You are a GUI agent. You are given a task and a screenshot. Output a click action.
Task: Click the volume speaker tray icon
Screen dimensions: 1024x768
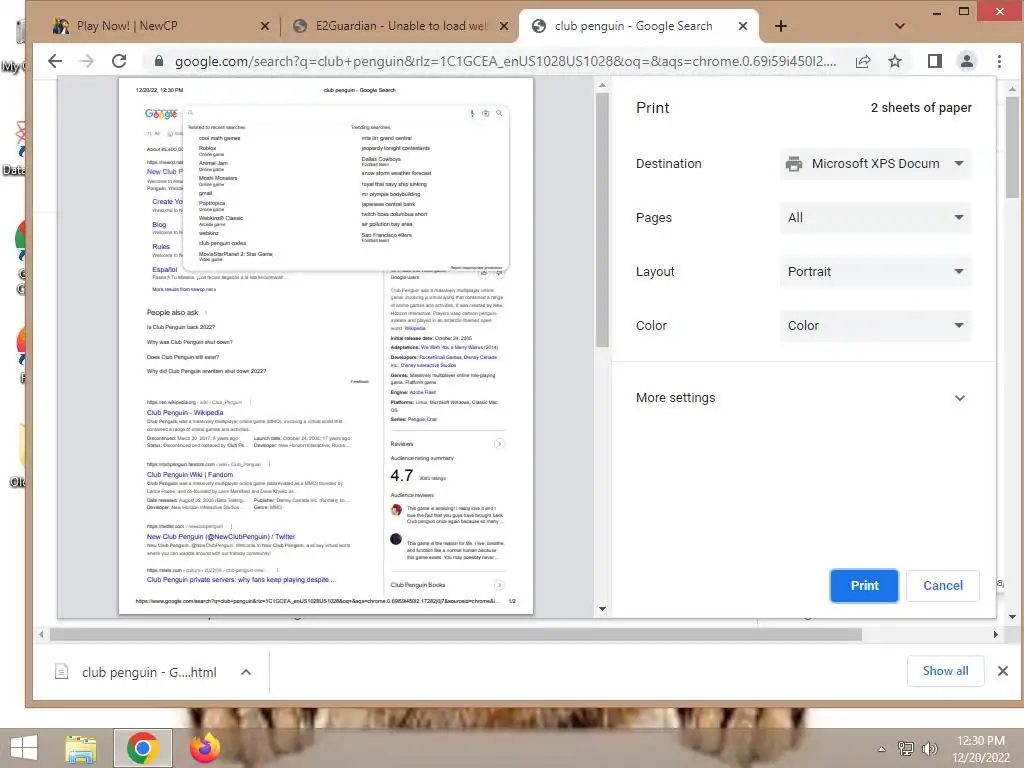coord(929,749)
